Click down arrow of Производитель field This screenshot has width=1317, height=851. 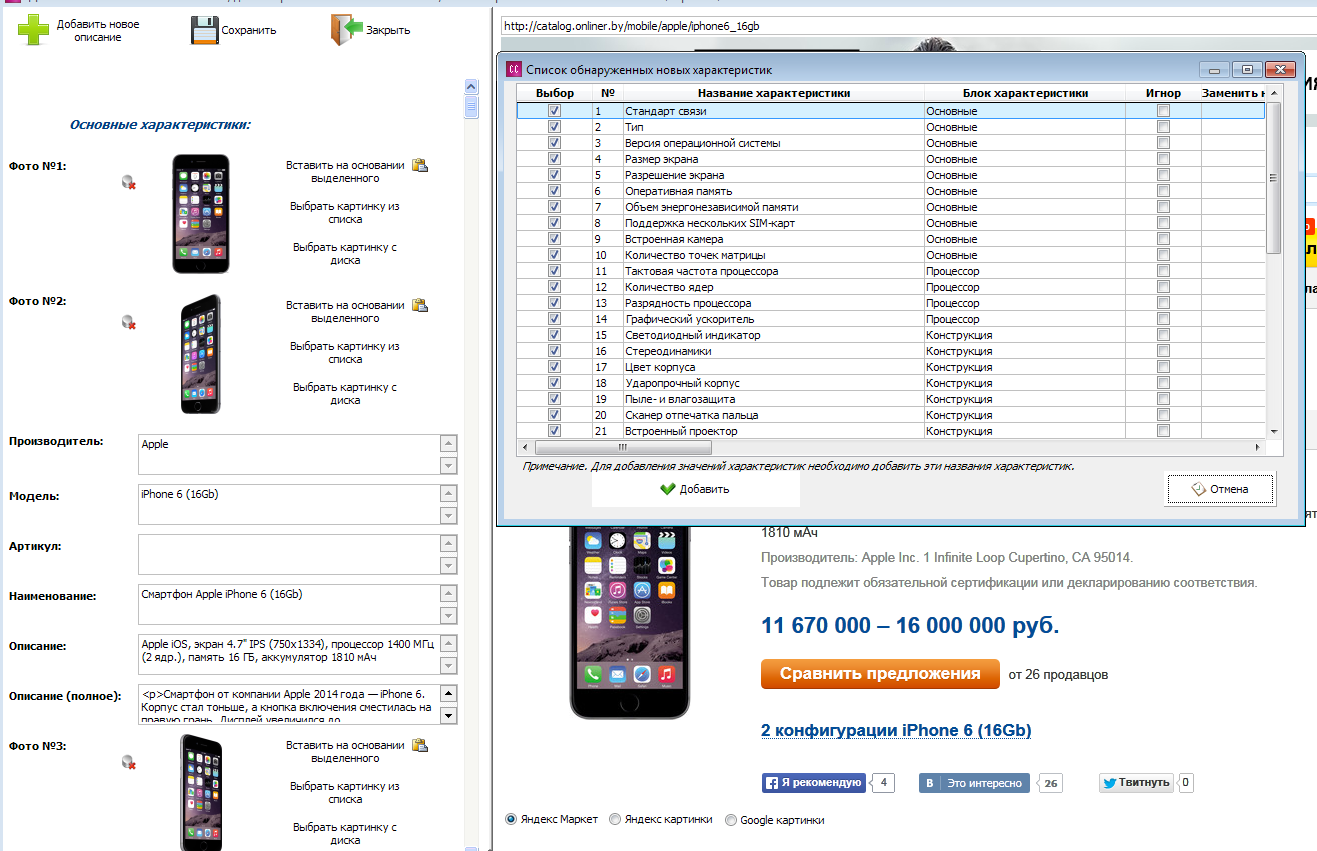pyautogui.click(x=449, y=465)
